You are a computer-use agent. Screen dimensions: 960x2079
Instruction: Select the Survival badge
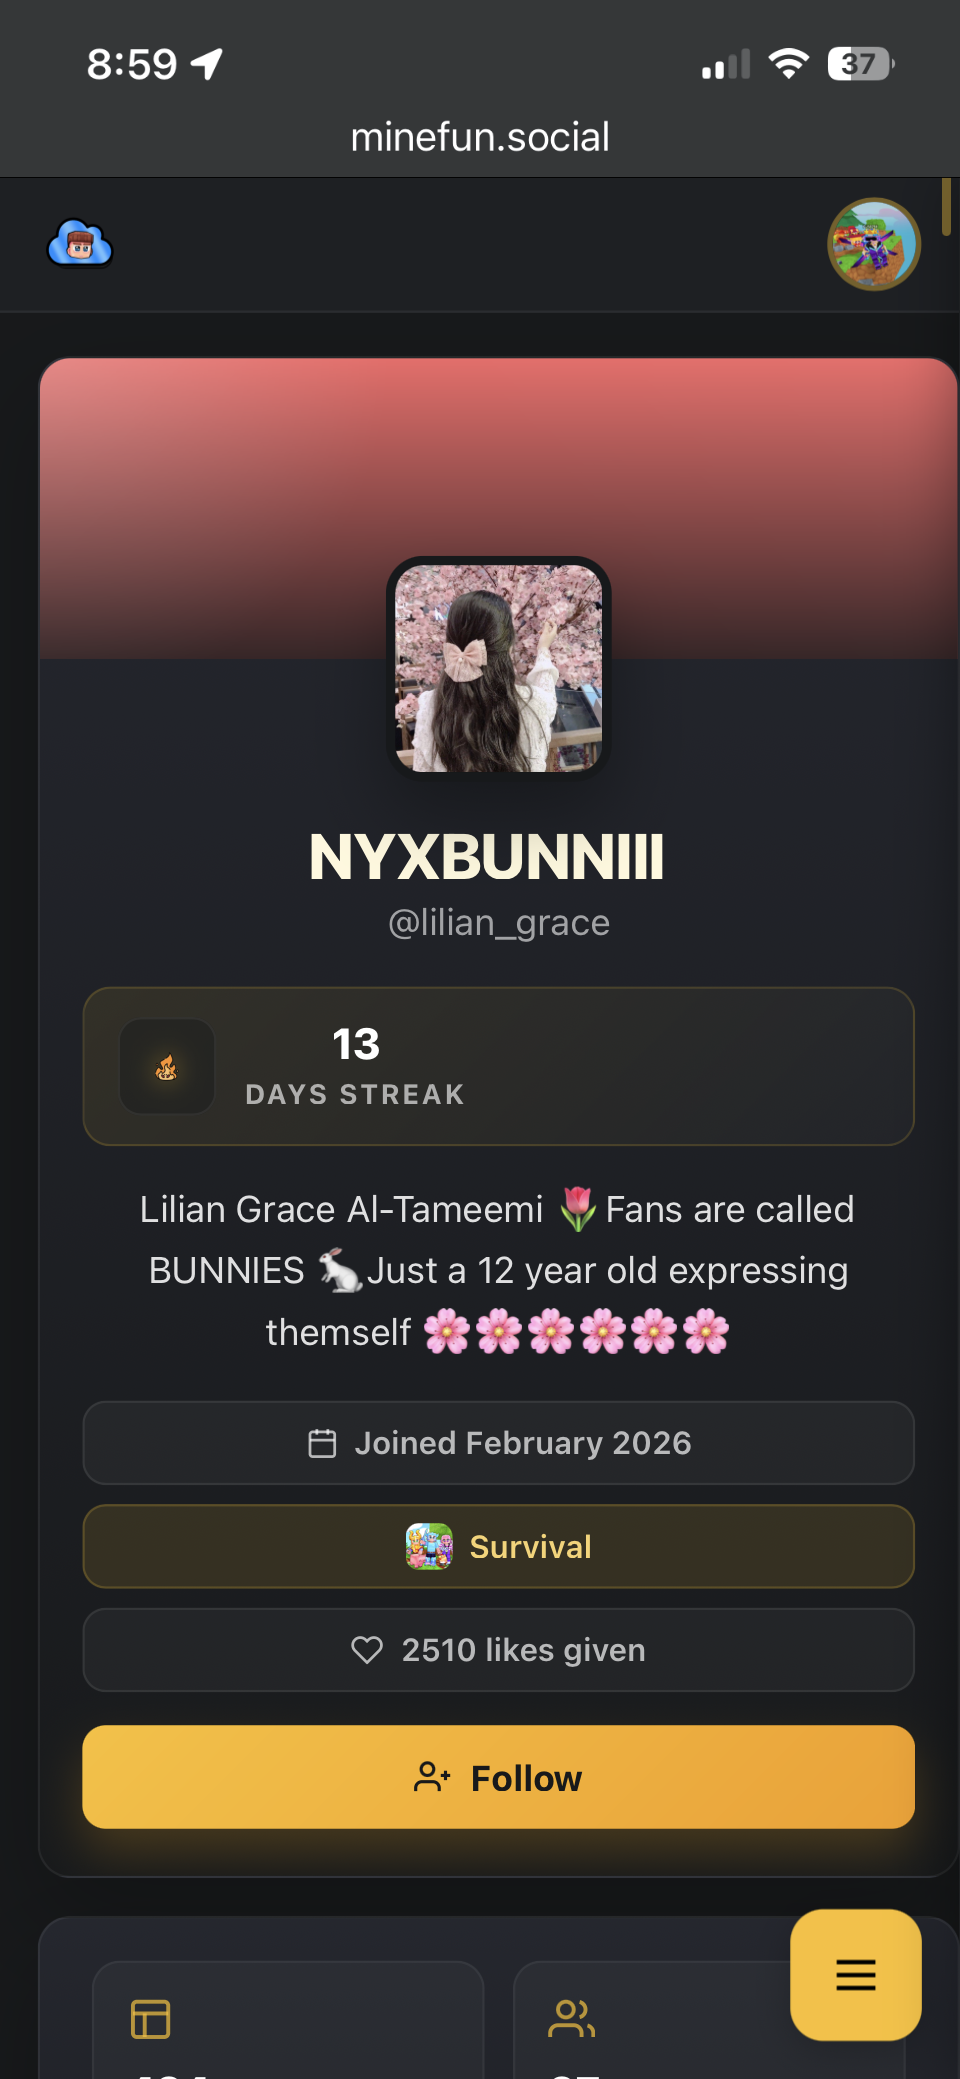coord(498,1547)
